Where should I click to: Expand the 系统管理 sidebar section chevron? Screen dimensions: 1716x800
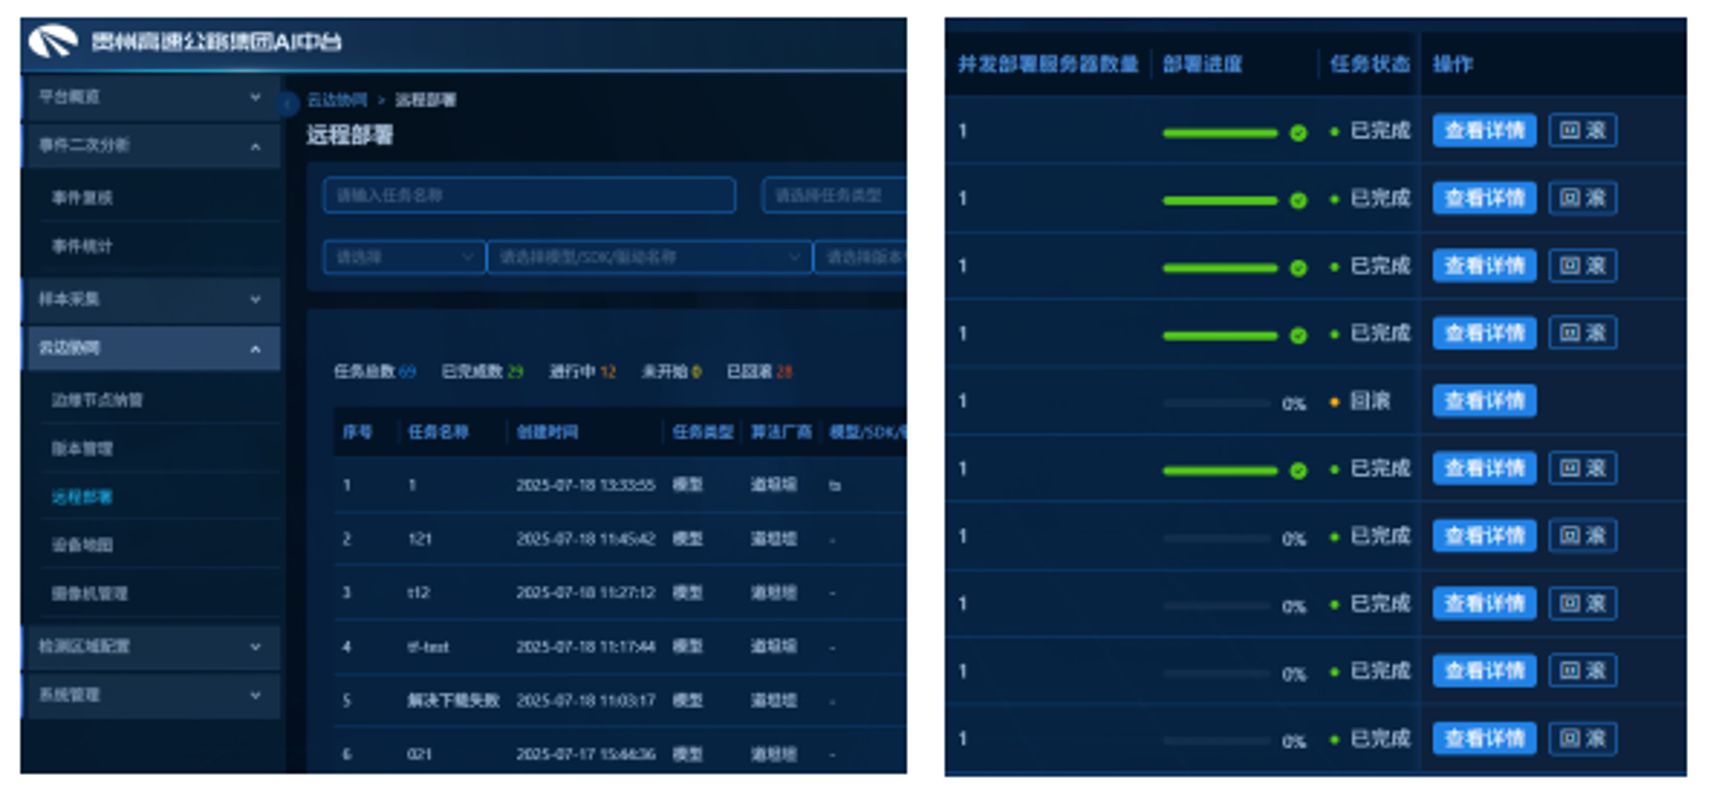(x=255, y=695)
